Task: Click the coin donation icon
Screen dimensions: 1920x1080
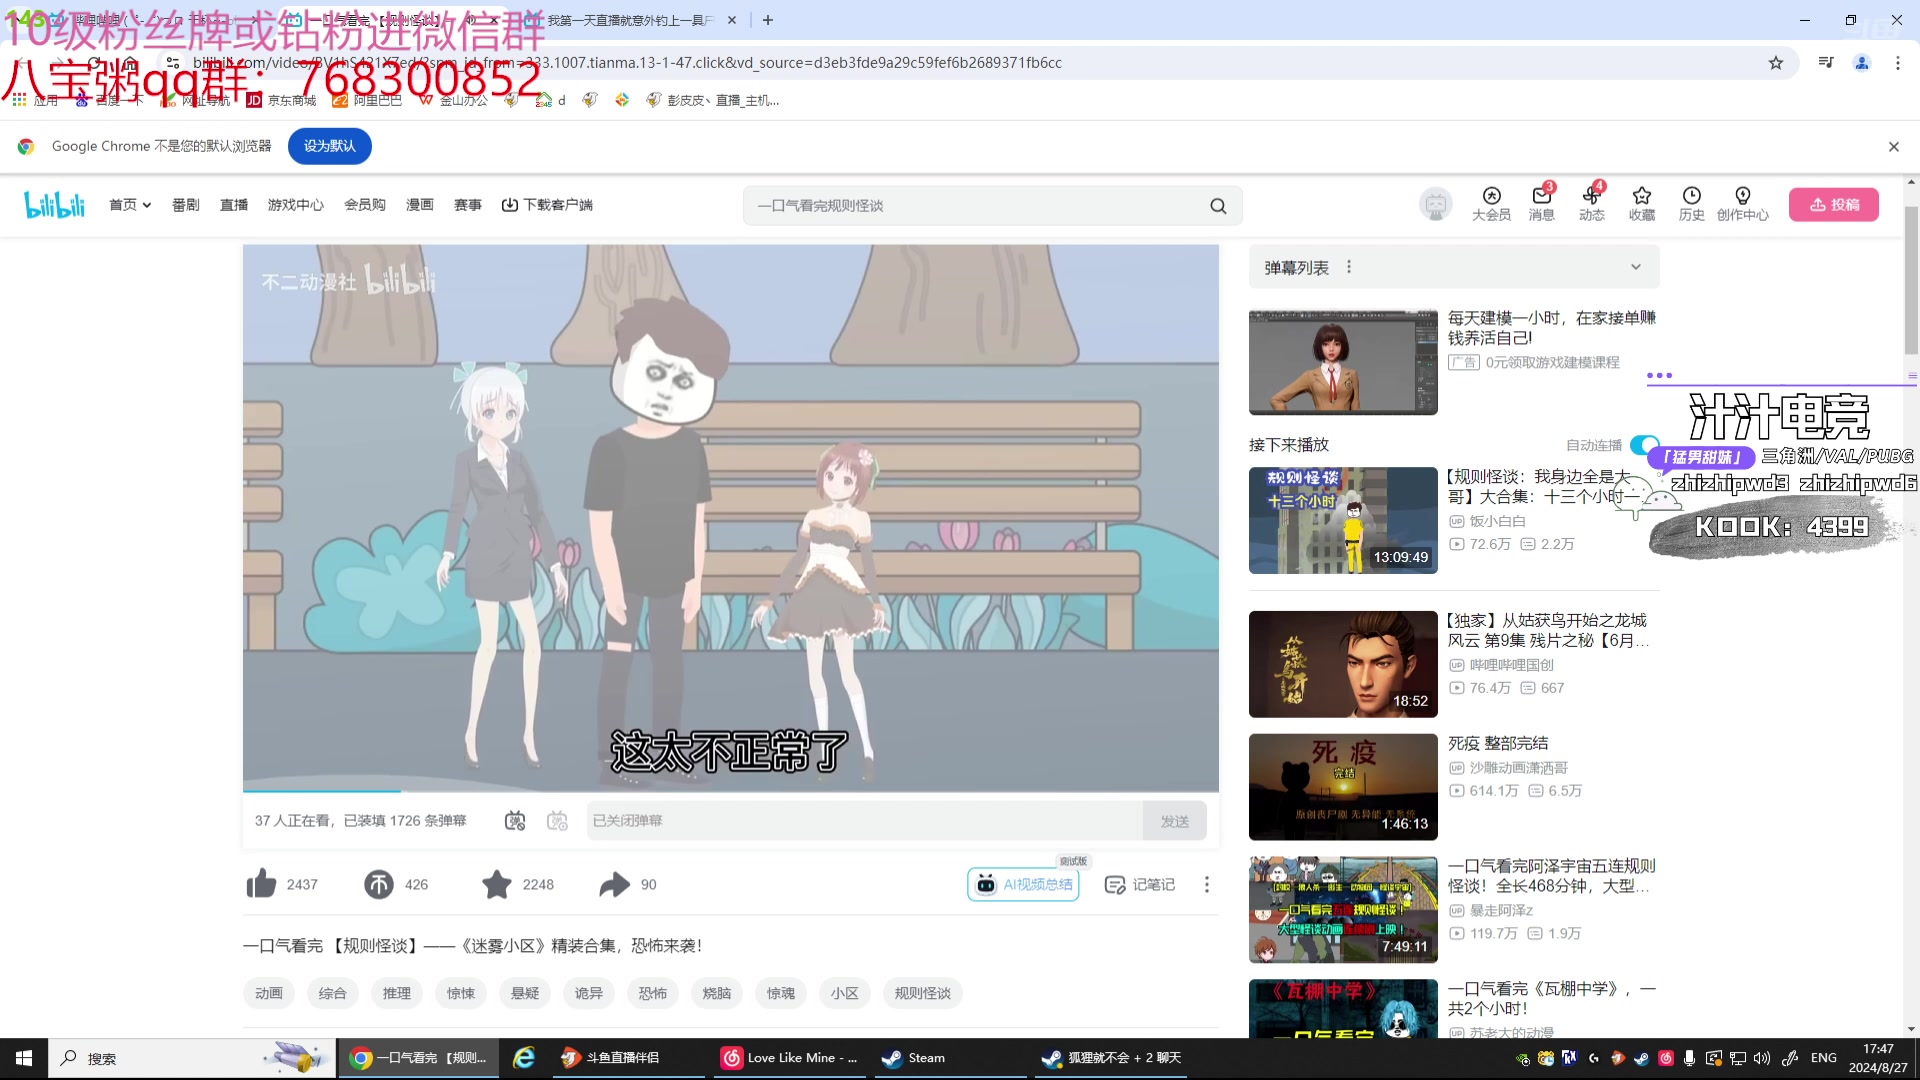Action: (379, 884)
